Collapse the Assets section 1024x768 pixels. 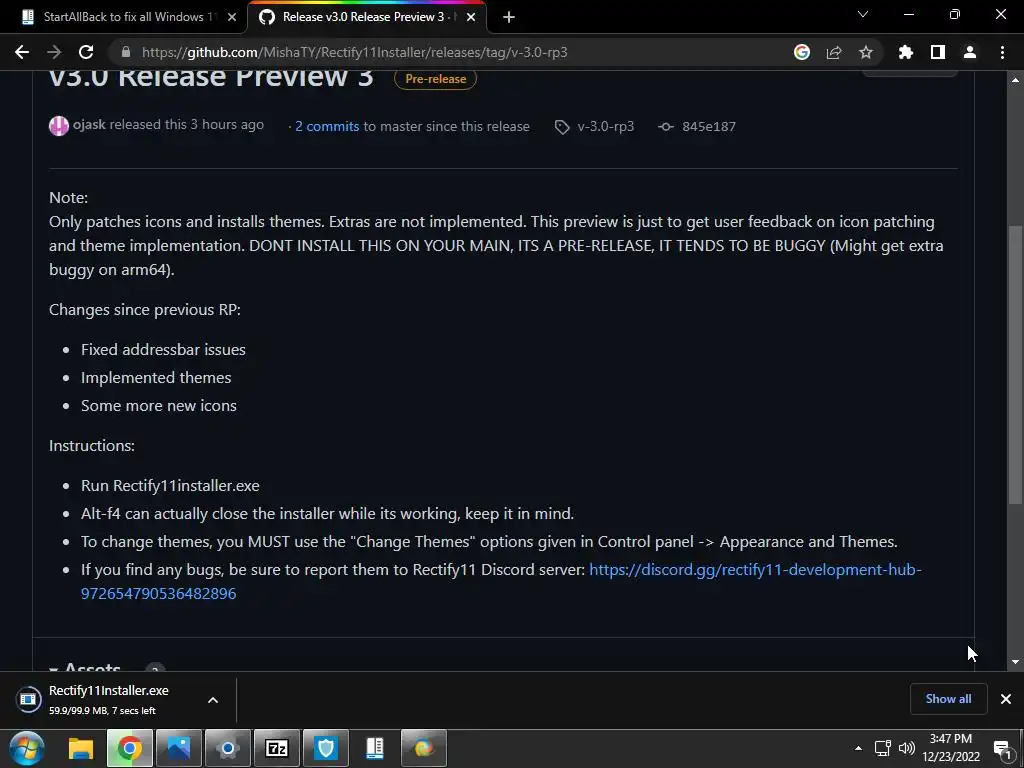[x=85, y=667]
